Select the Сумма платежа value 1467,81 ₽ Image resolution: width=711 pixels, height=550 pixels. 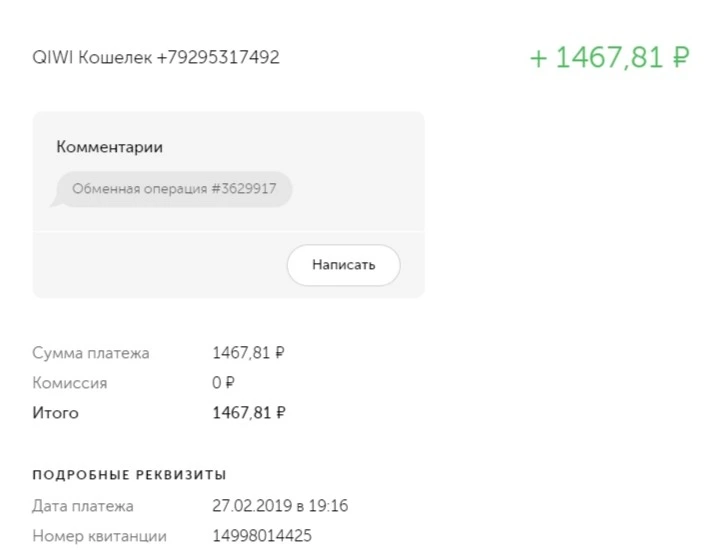(x=248, y=353)
